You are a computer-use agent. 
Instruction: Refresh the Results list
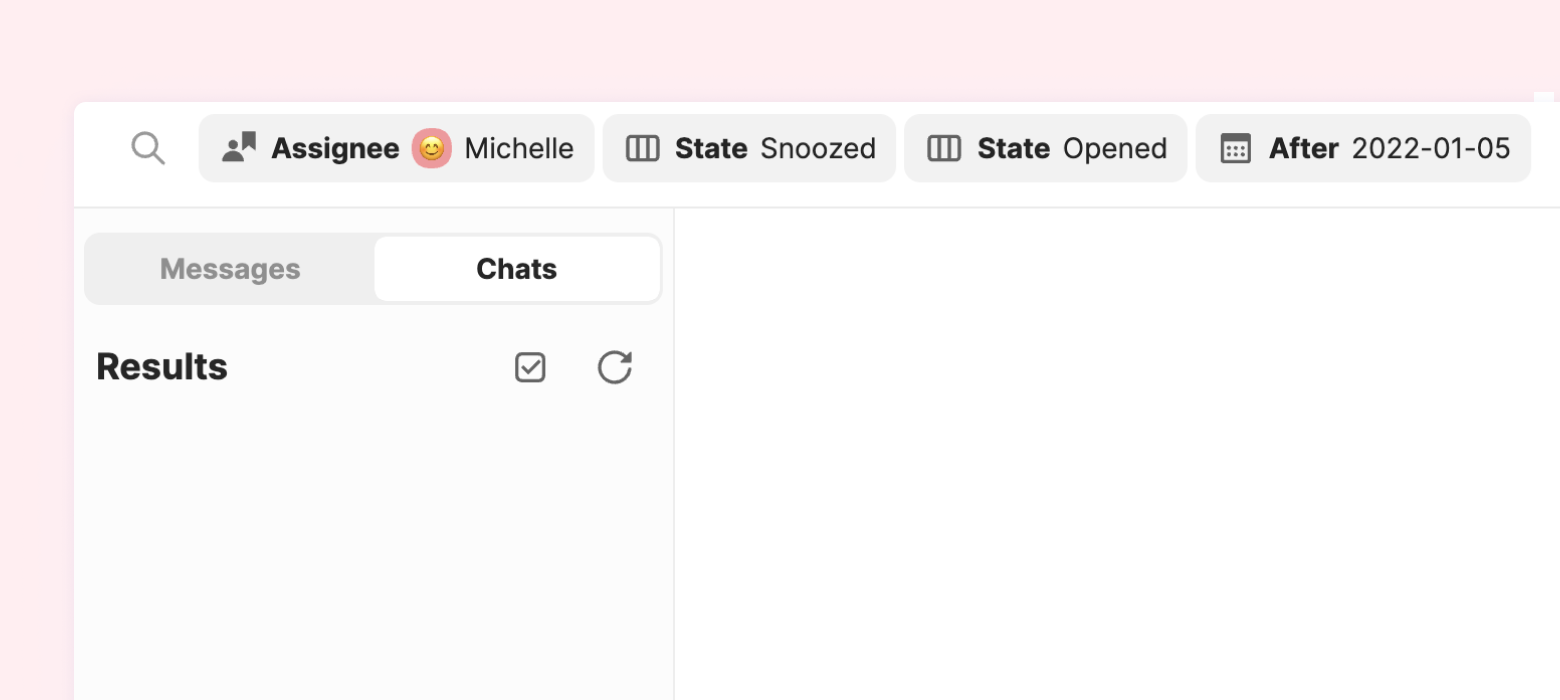pyautogui.click(x=615, y=367)
